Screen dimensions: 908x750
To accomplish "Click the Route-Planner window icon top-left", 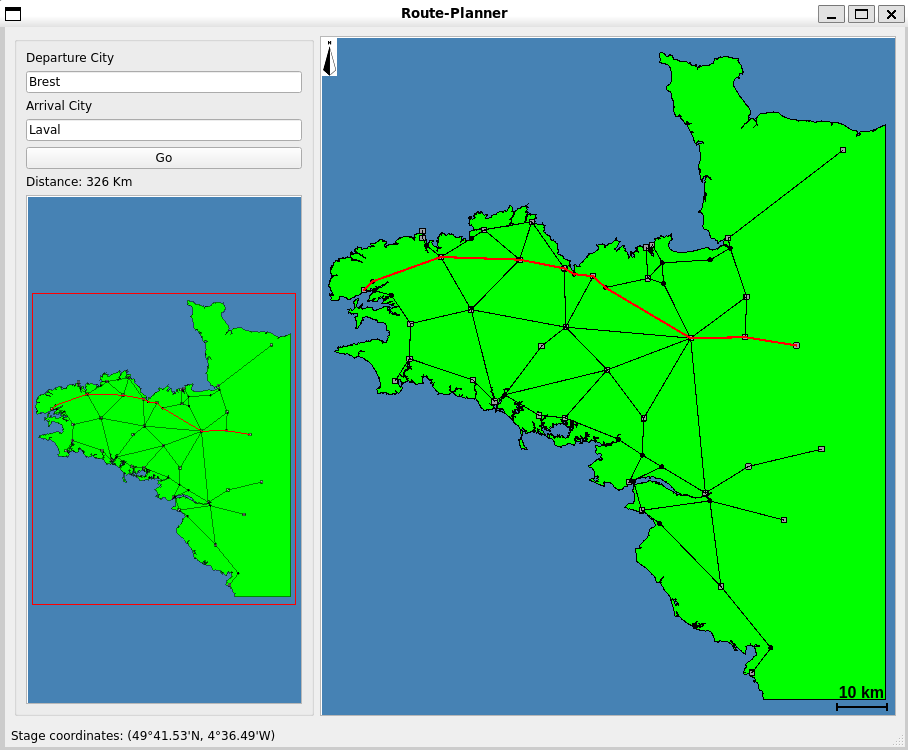I will [12, 14].
